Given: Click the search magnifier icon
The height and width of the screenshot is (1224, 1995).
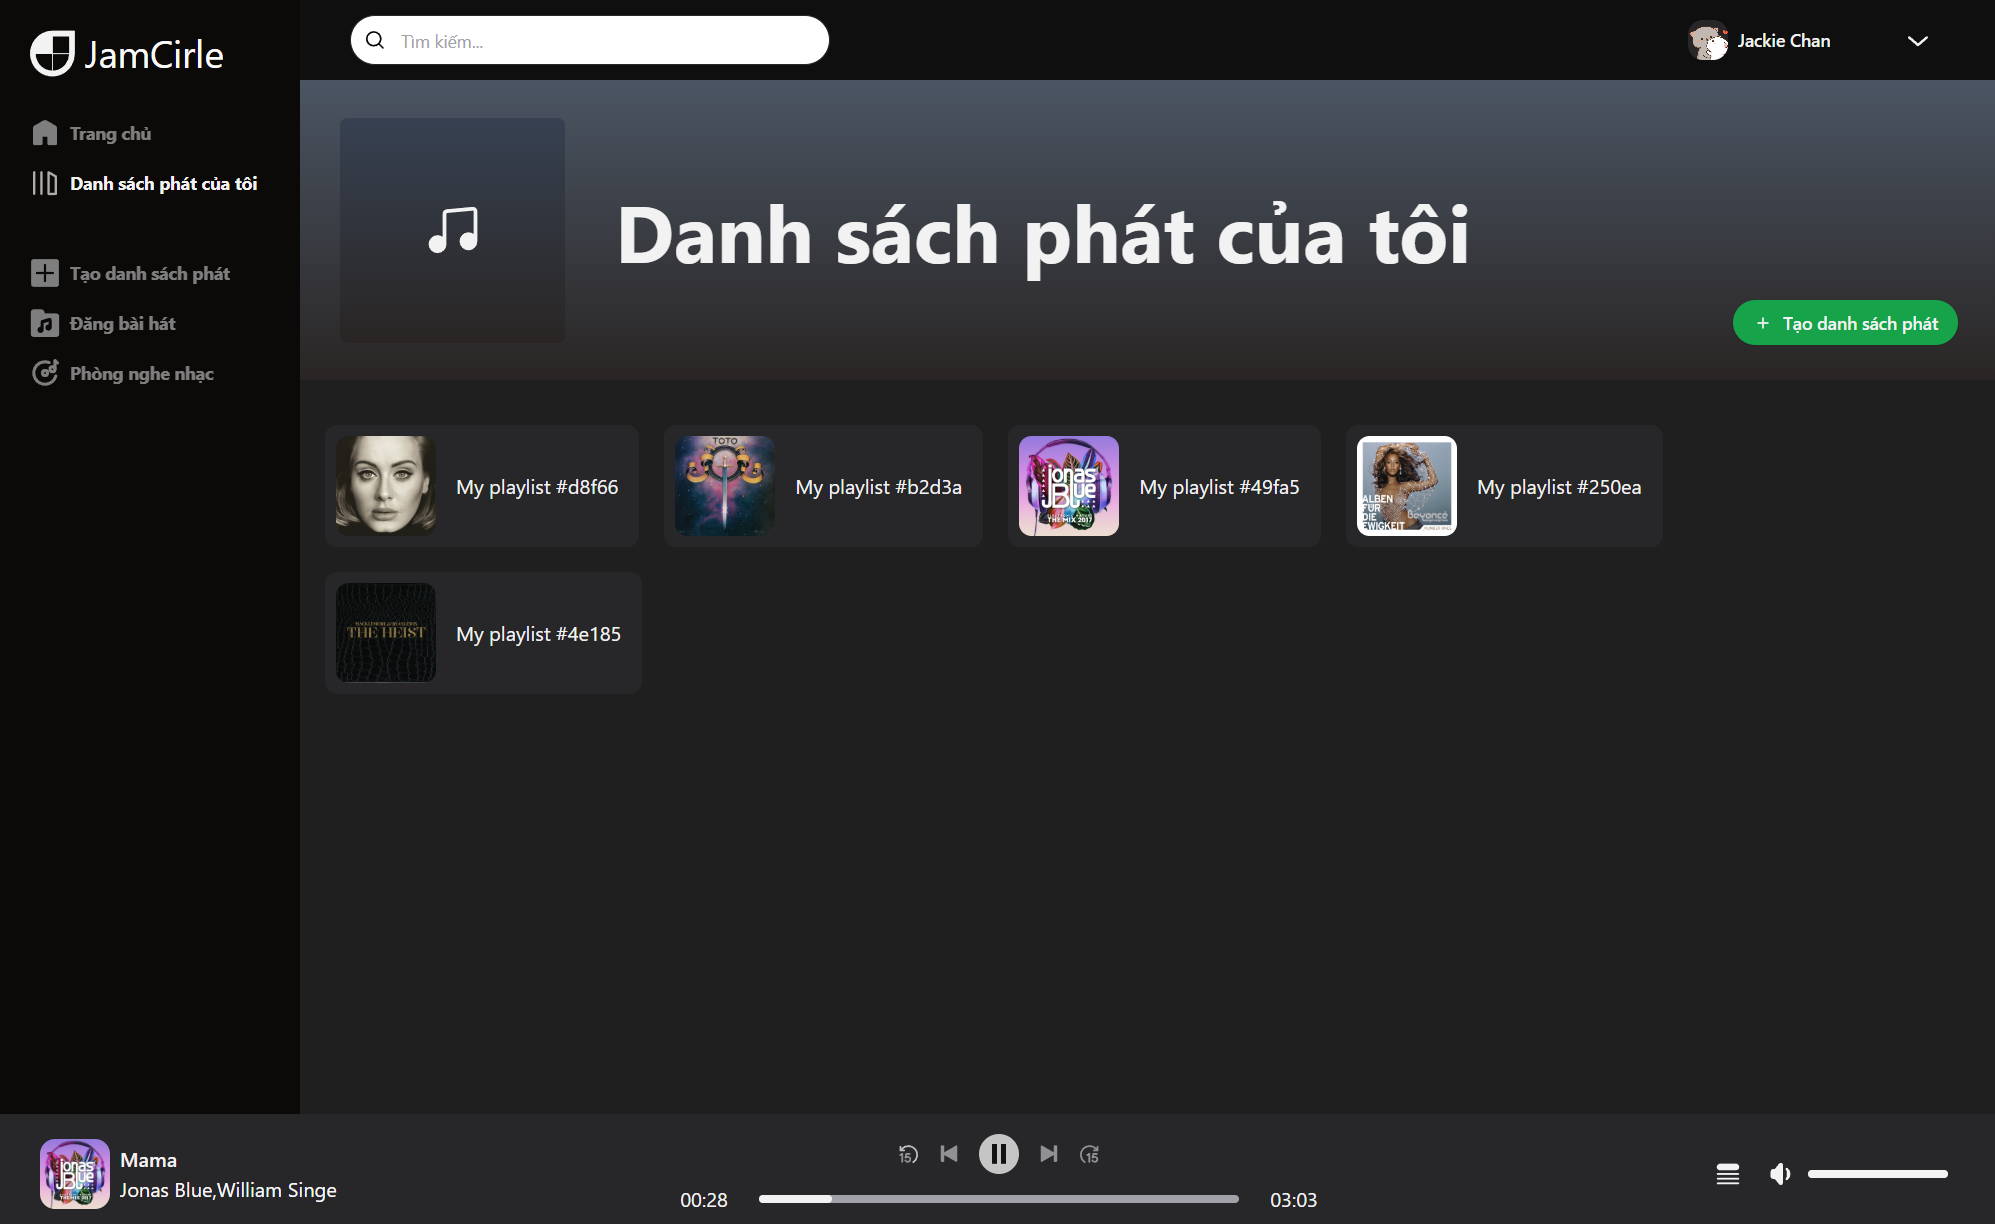Looking at the screenshot, I should click(375, 40).
